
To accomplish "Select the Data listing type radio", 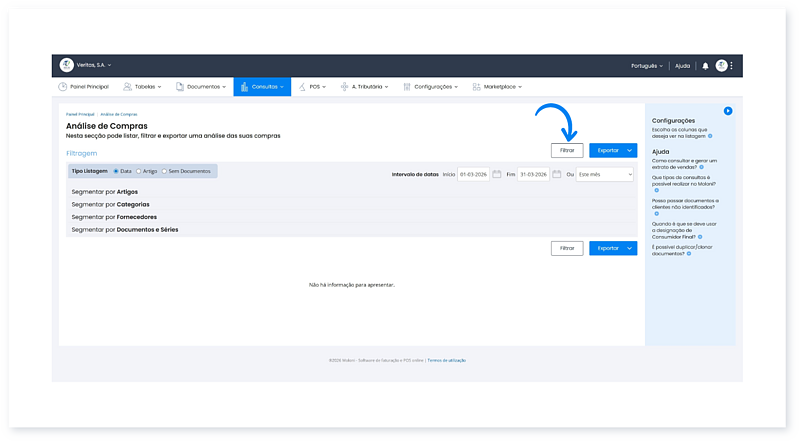I will (116, 171).
